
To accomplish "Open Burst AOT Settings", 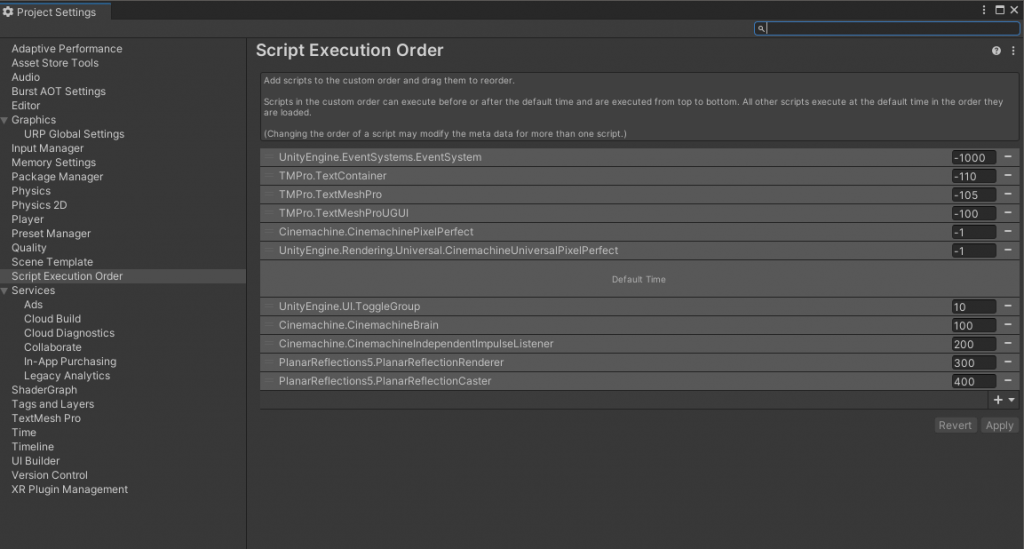I will pos(58,91).
